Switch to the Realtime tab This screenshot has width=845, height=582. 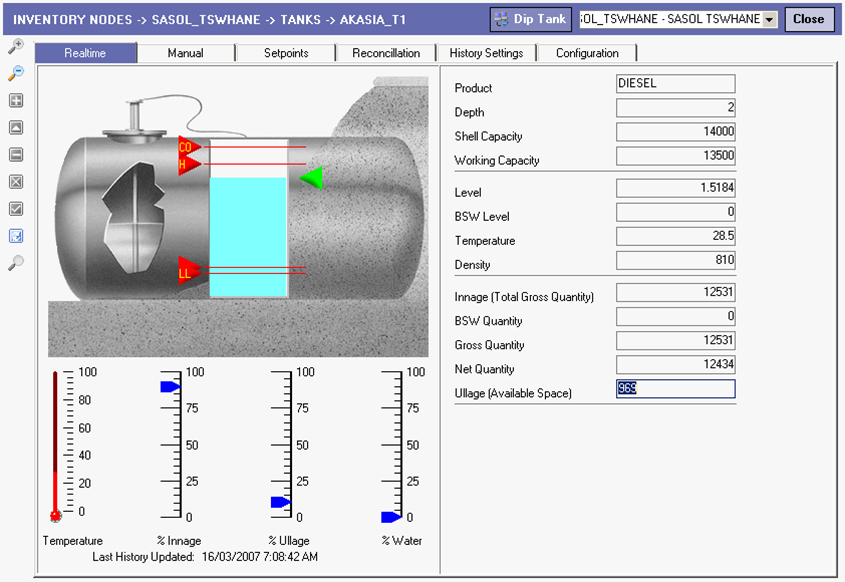[x=85, y=53]
